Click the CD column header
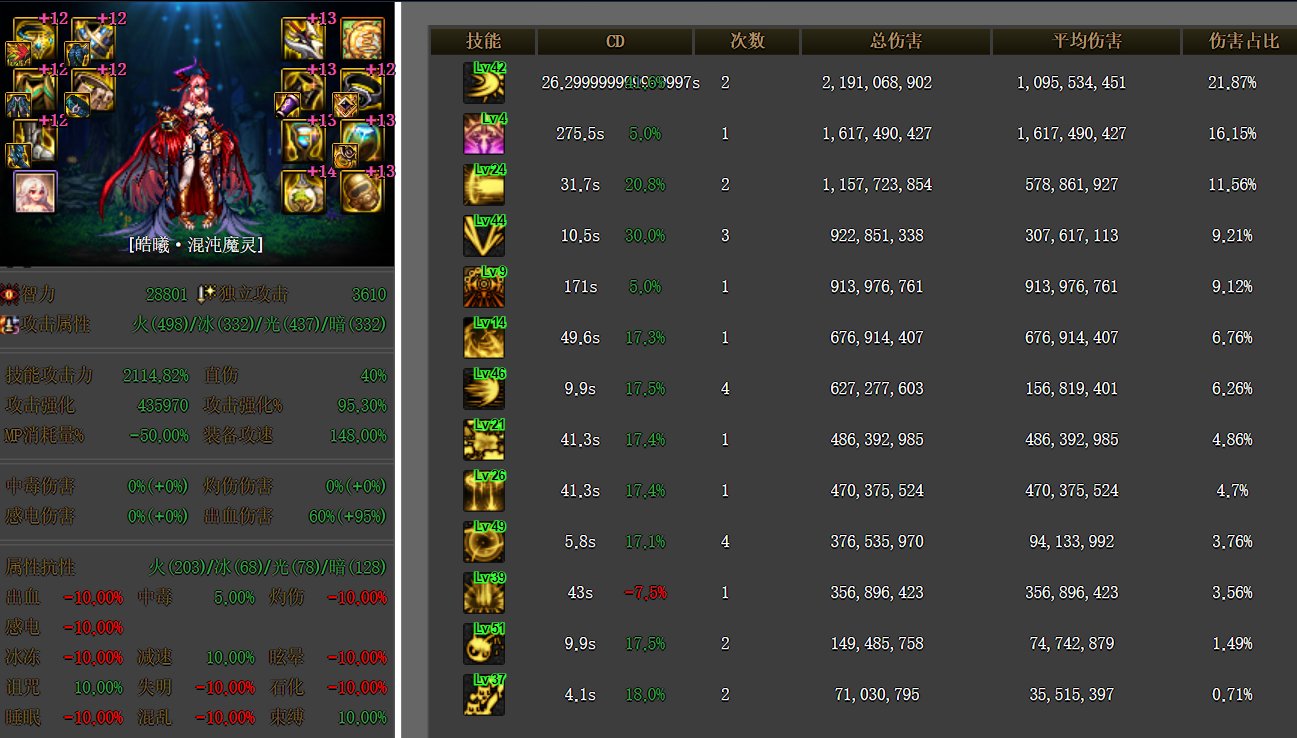 pyautogui.click(x=615, y=41)
